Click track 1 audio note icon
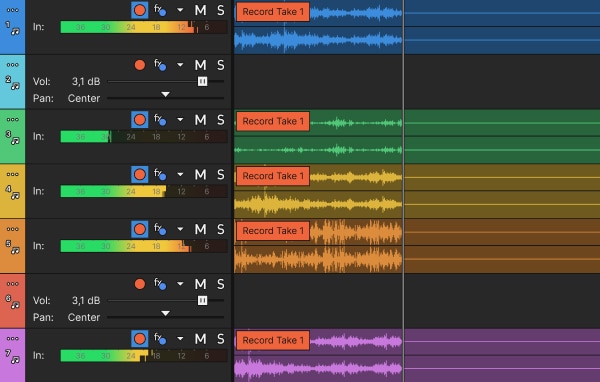 pos(15,31)
